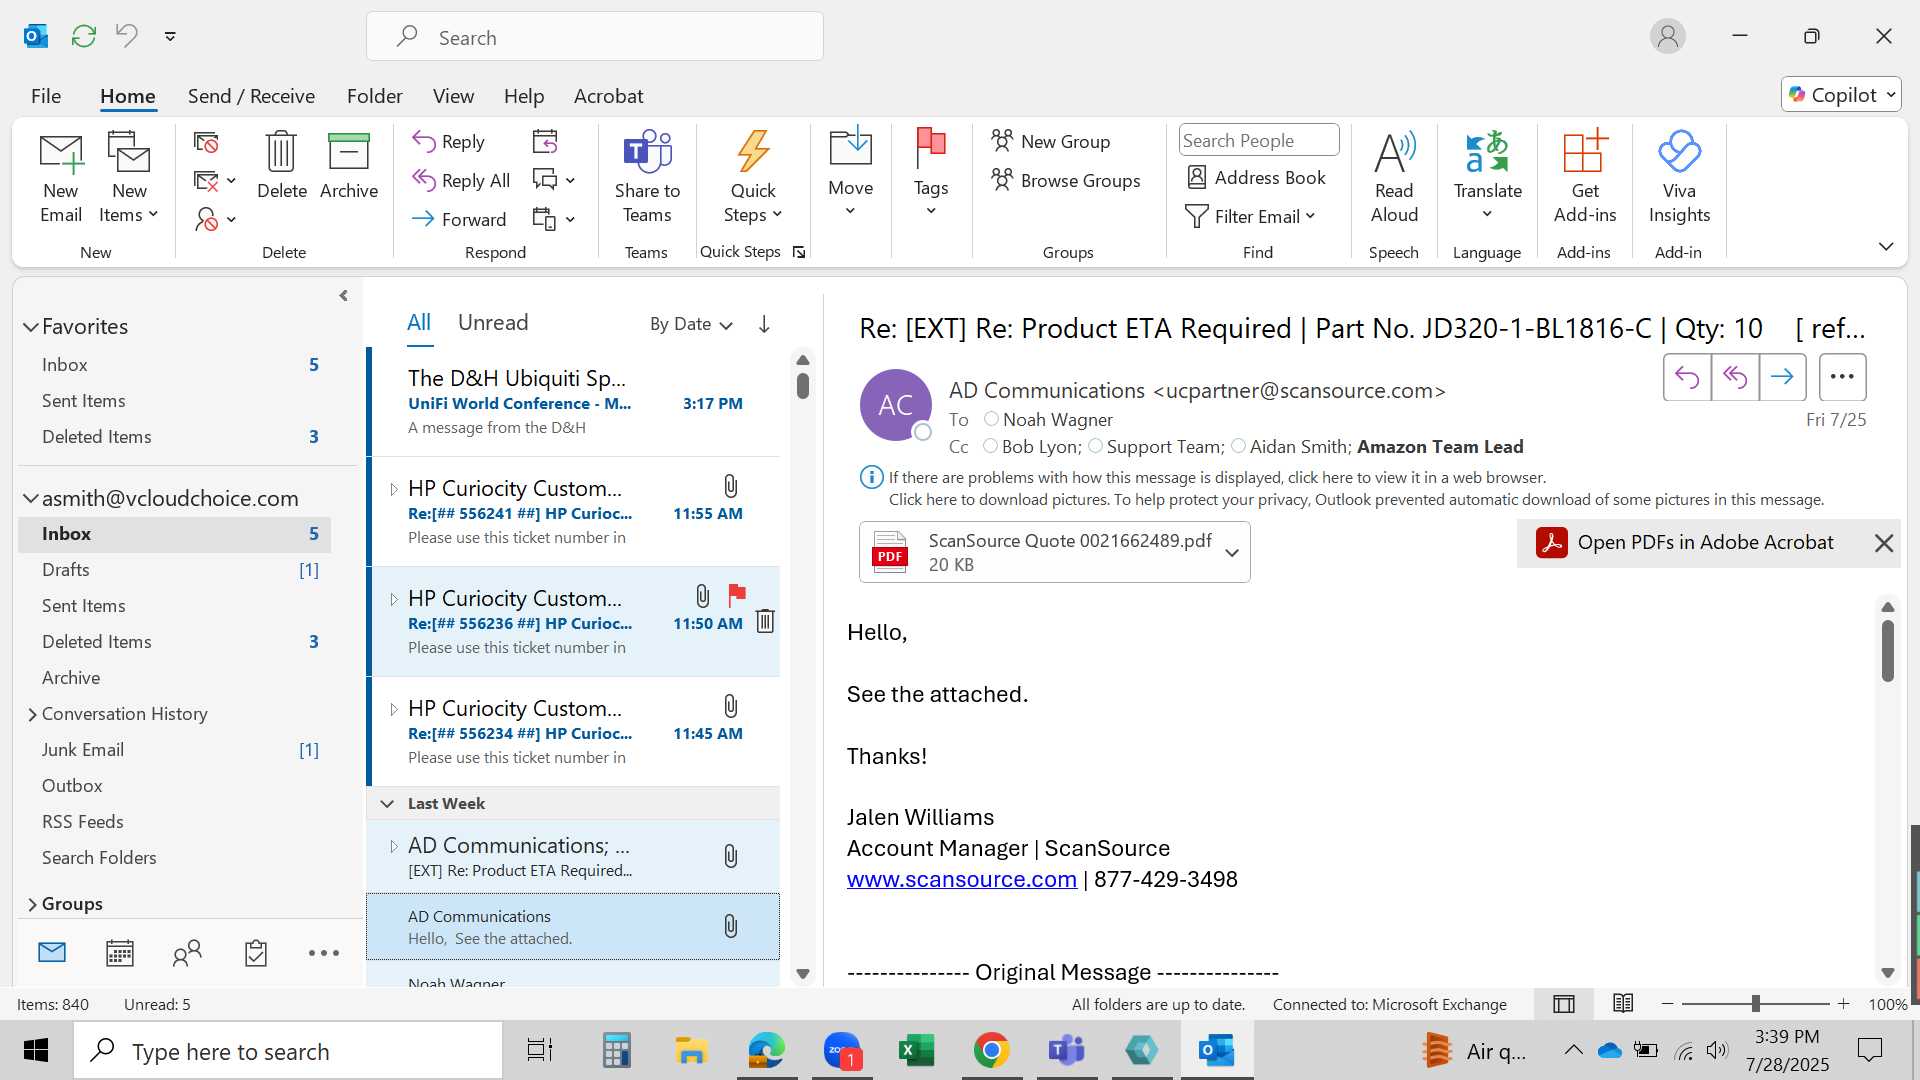Image resolution: width=1920 pixels, height=1080 pixels.
Task: Switch to Reading view in status bar
Action: 1623,1003
